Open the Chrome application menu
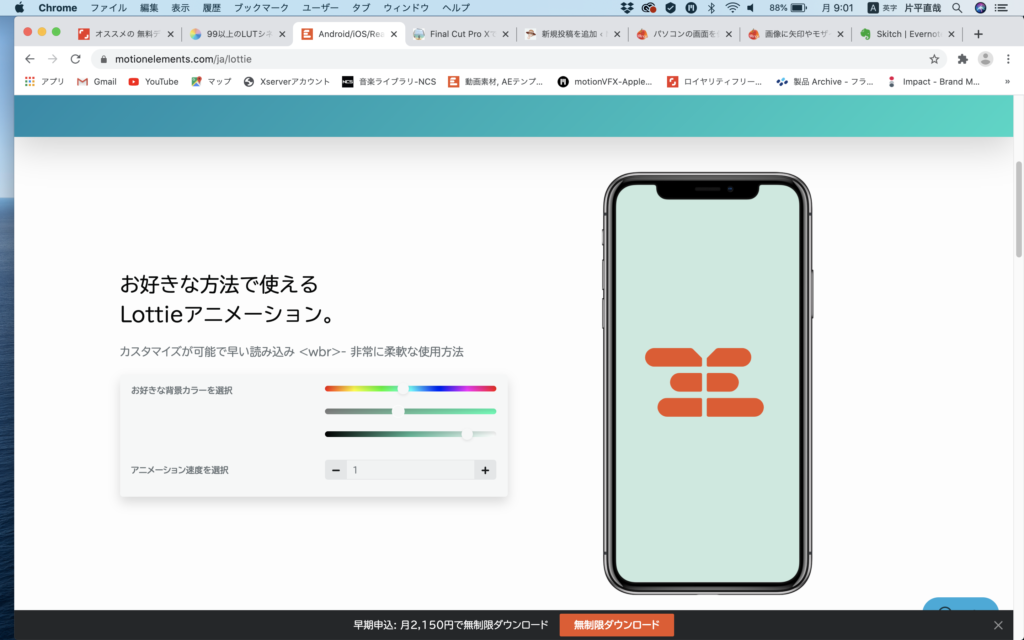The width and height of the screenshot is (1024, 640). click(x=57, y=8)
